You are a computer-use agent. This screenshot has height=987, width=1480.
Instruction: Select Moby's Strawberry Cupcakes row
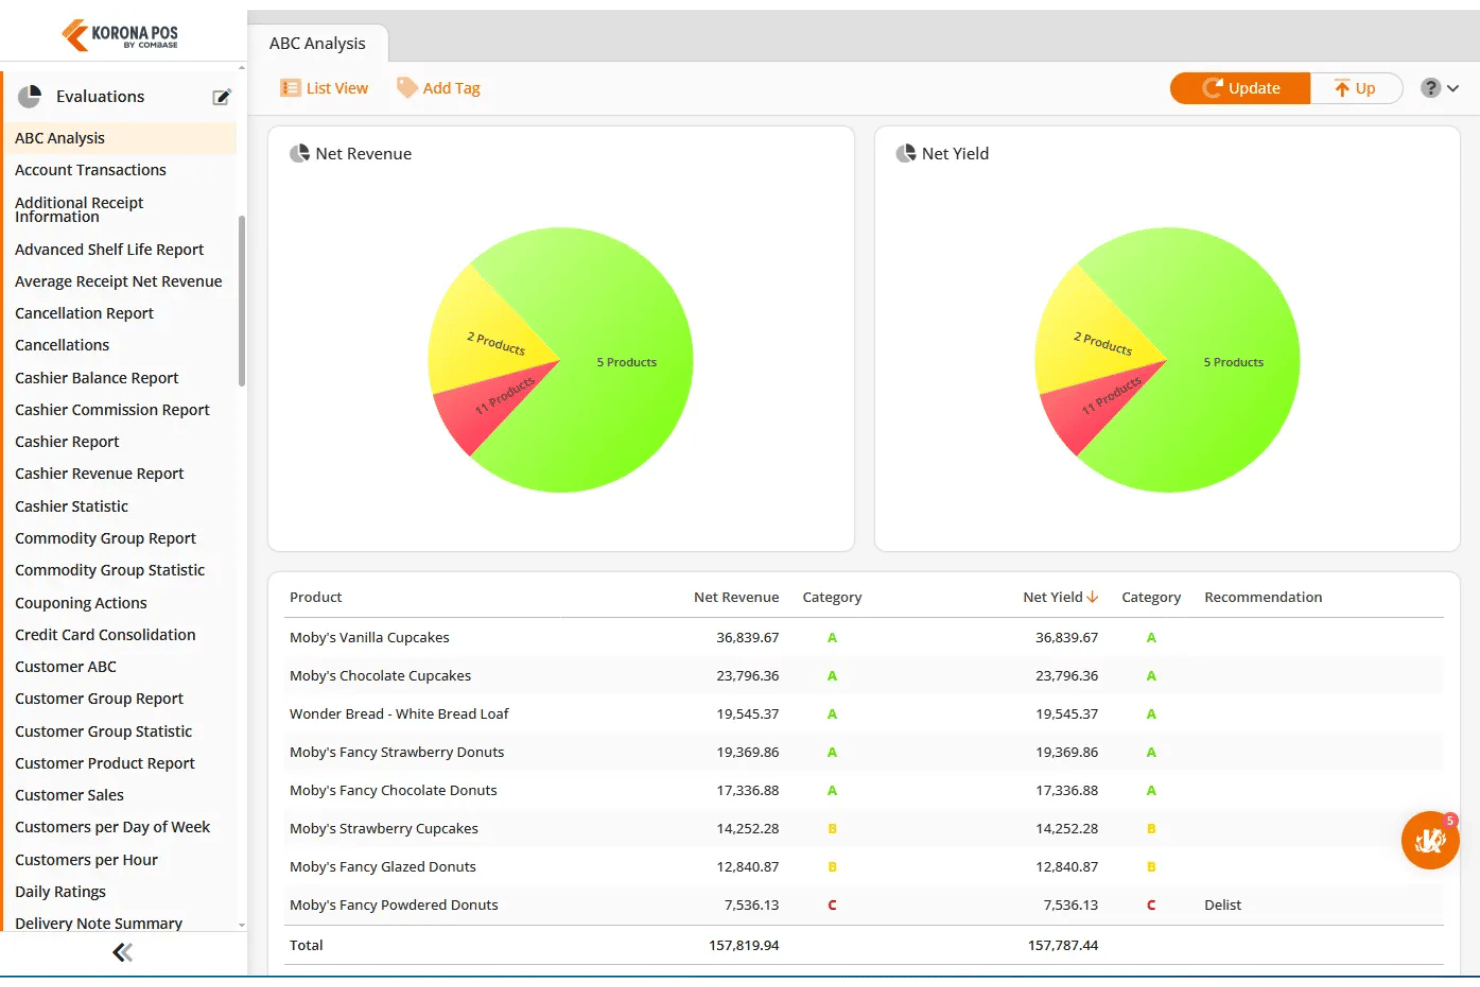(864, 828)
